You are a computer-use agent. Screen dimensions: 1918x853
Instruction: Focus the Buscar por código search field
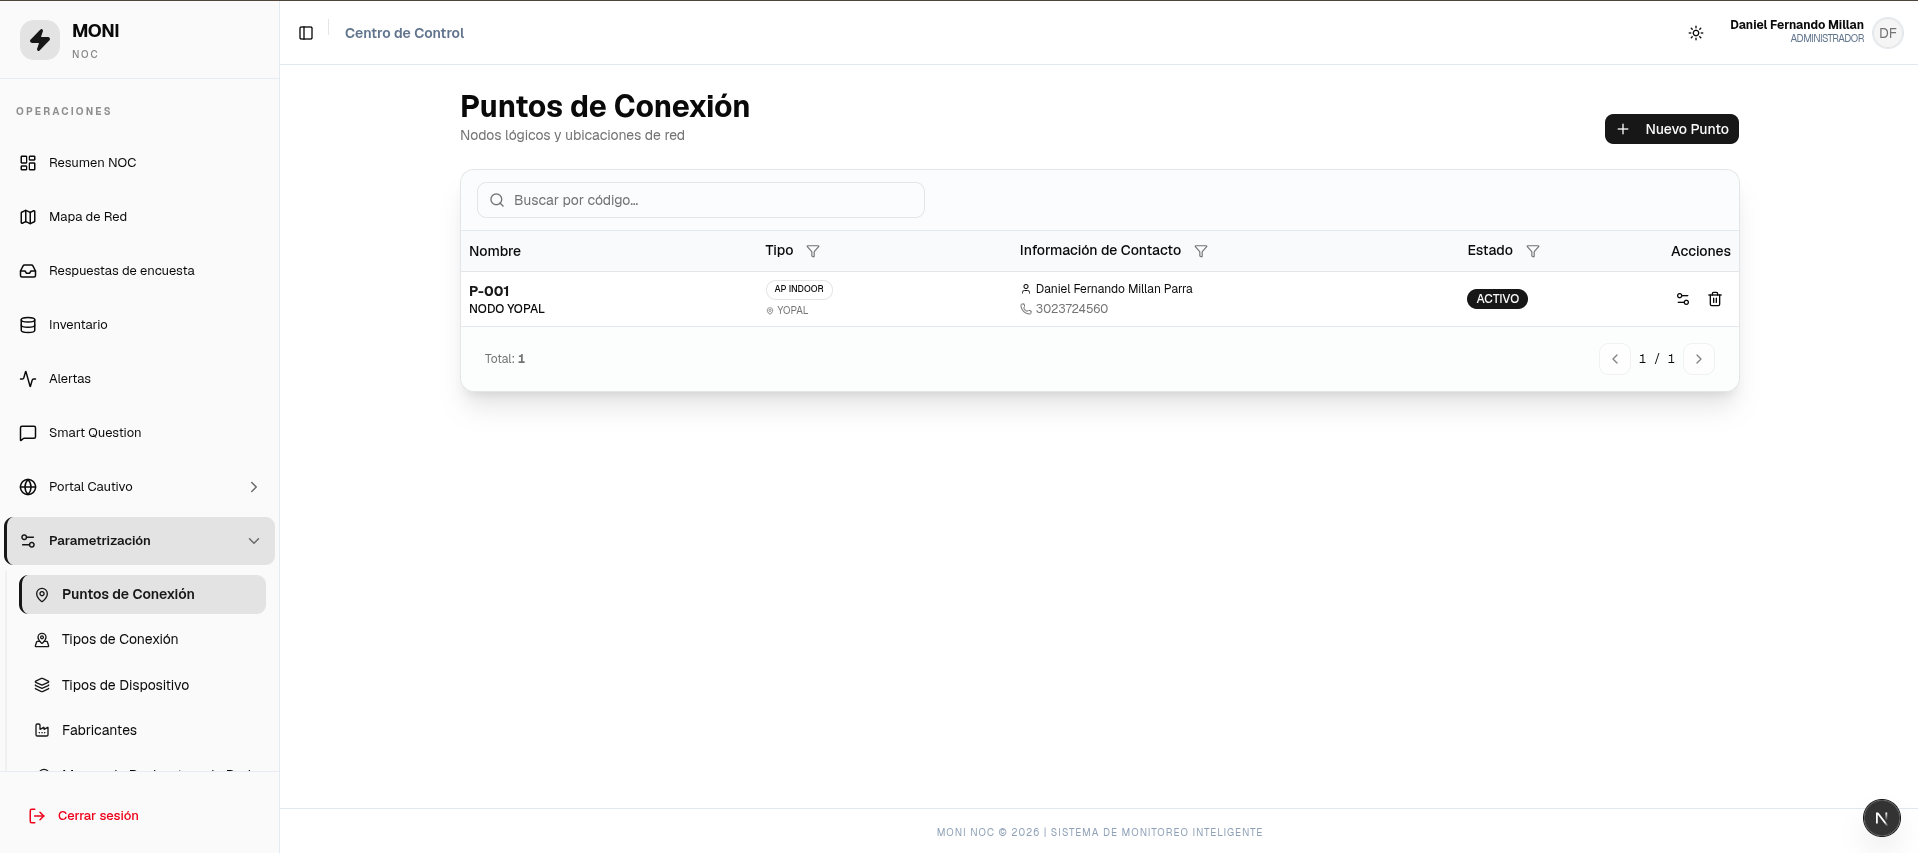701,200
